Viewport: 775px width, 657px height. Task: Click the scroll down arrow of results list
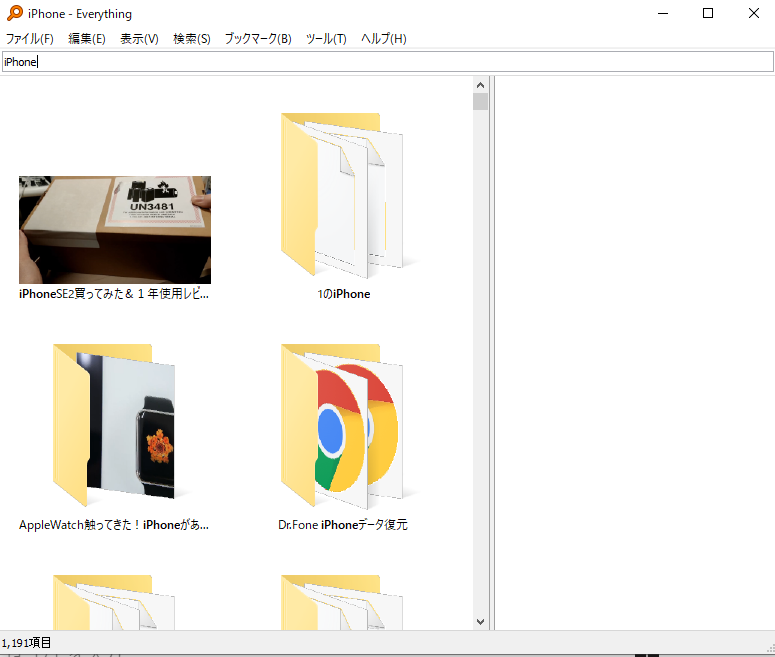coord(480,622)
